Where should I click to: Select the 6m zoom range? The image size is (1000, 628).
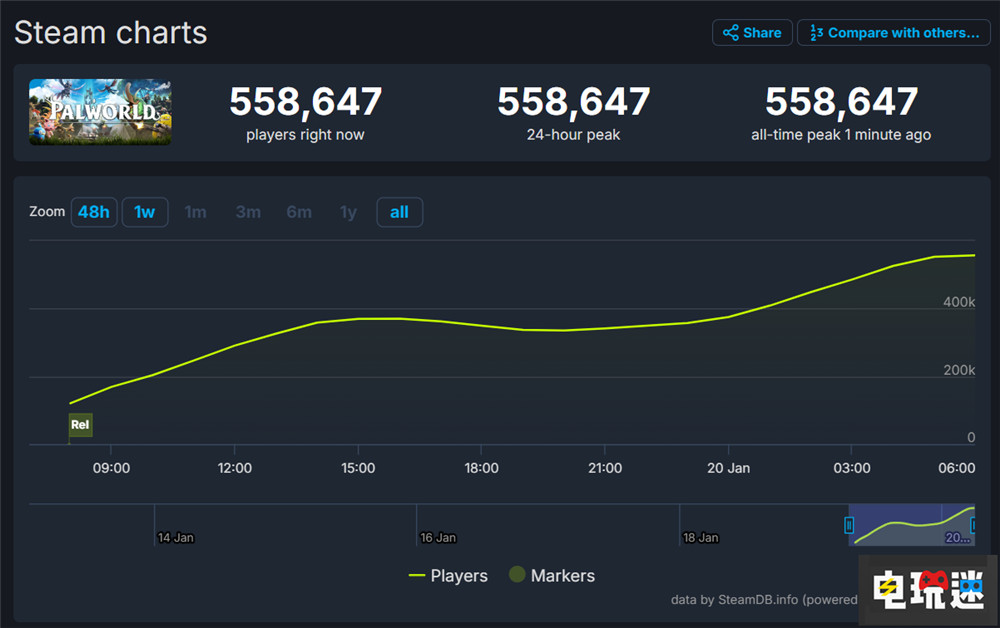299,212
